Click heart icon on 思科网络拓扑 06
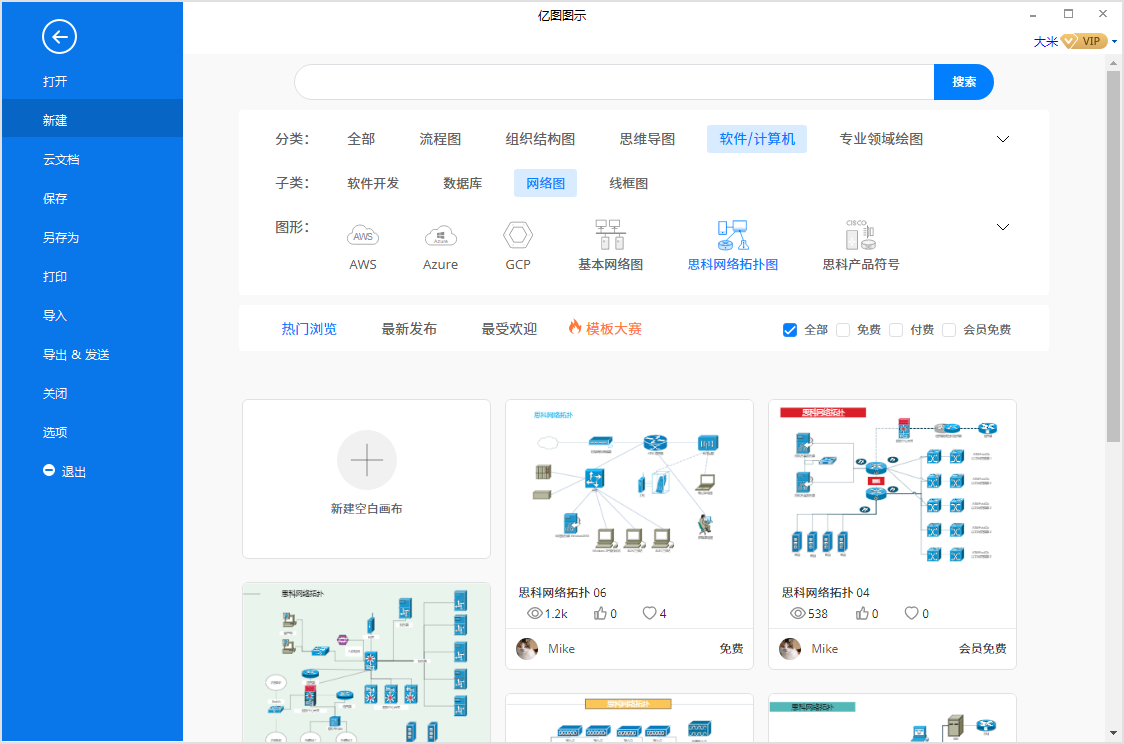1124x744 pixels. click(x=649, y=613)
